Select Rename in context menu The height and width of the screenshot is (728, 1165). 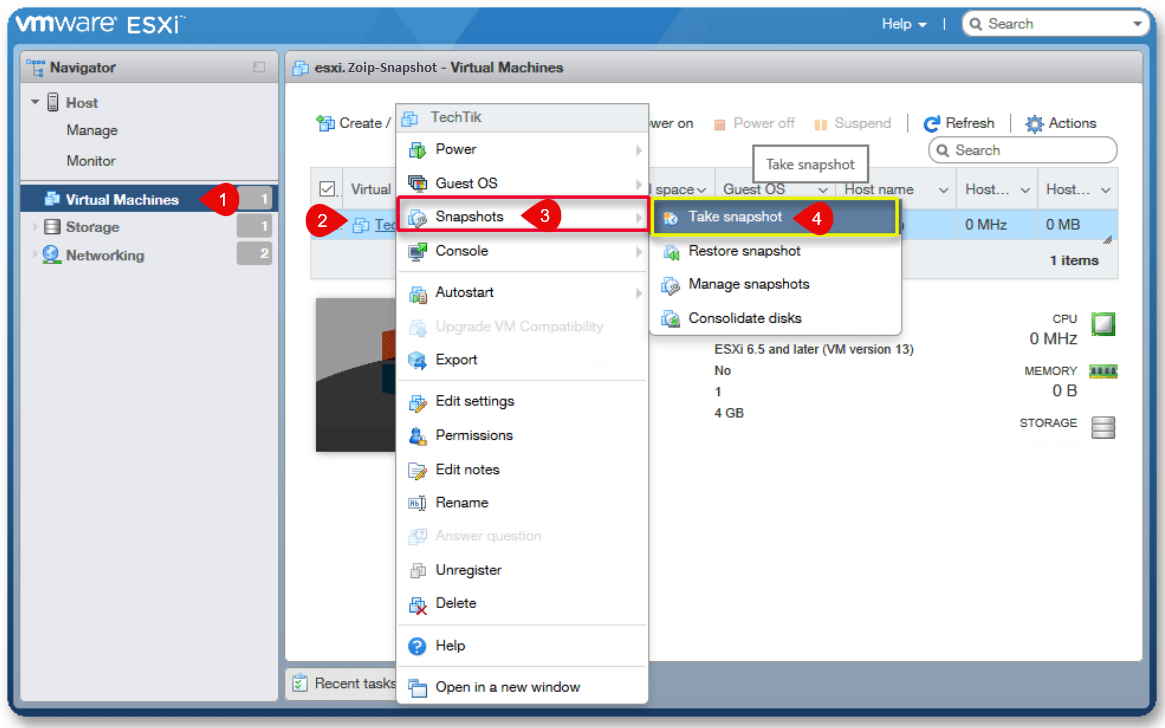(x=522, y=503)
